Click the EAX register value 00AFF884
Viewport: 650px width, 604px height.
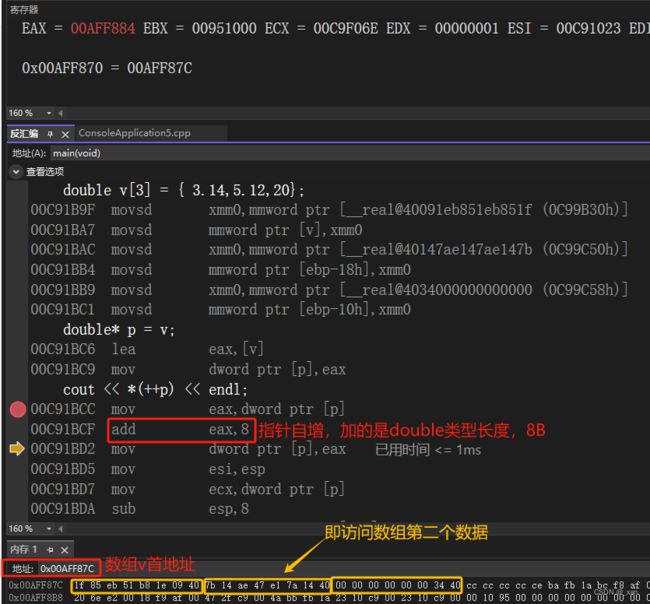[103, 29]
